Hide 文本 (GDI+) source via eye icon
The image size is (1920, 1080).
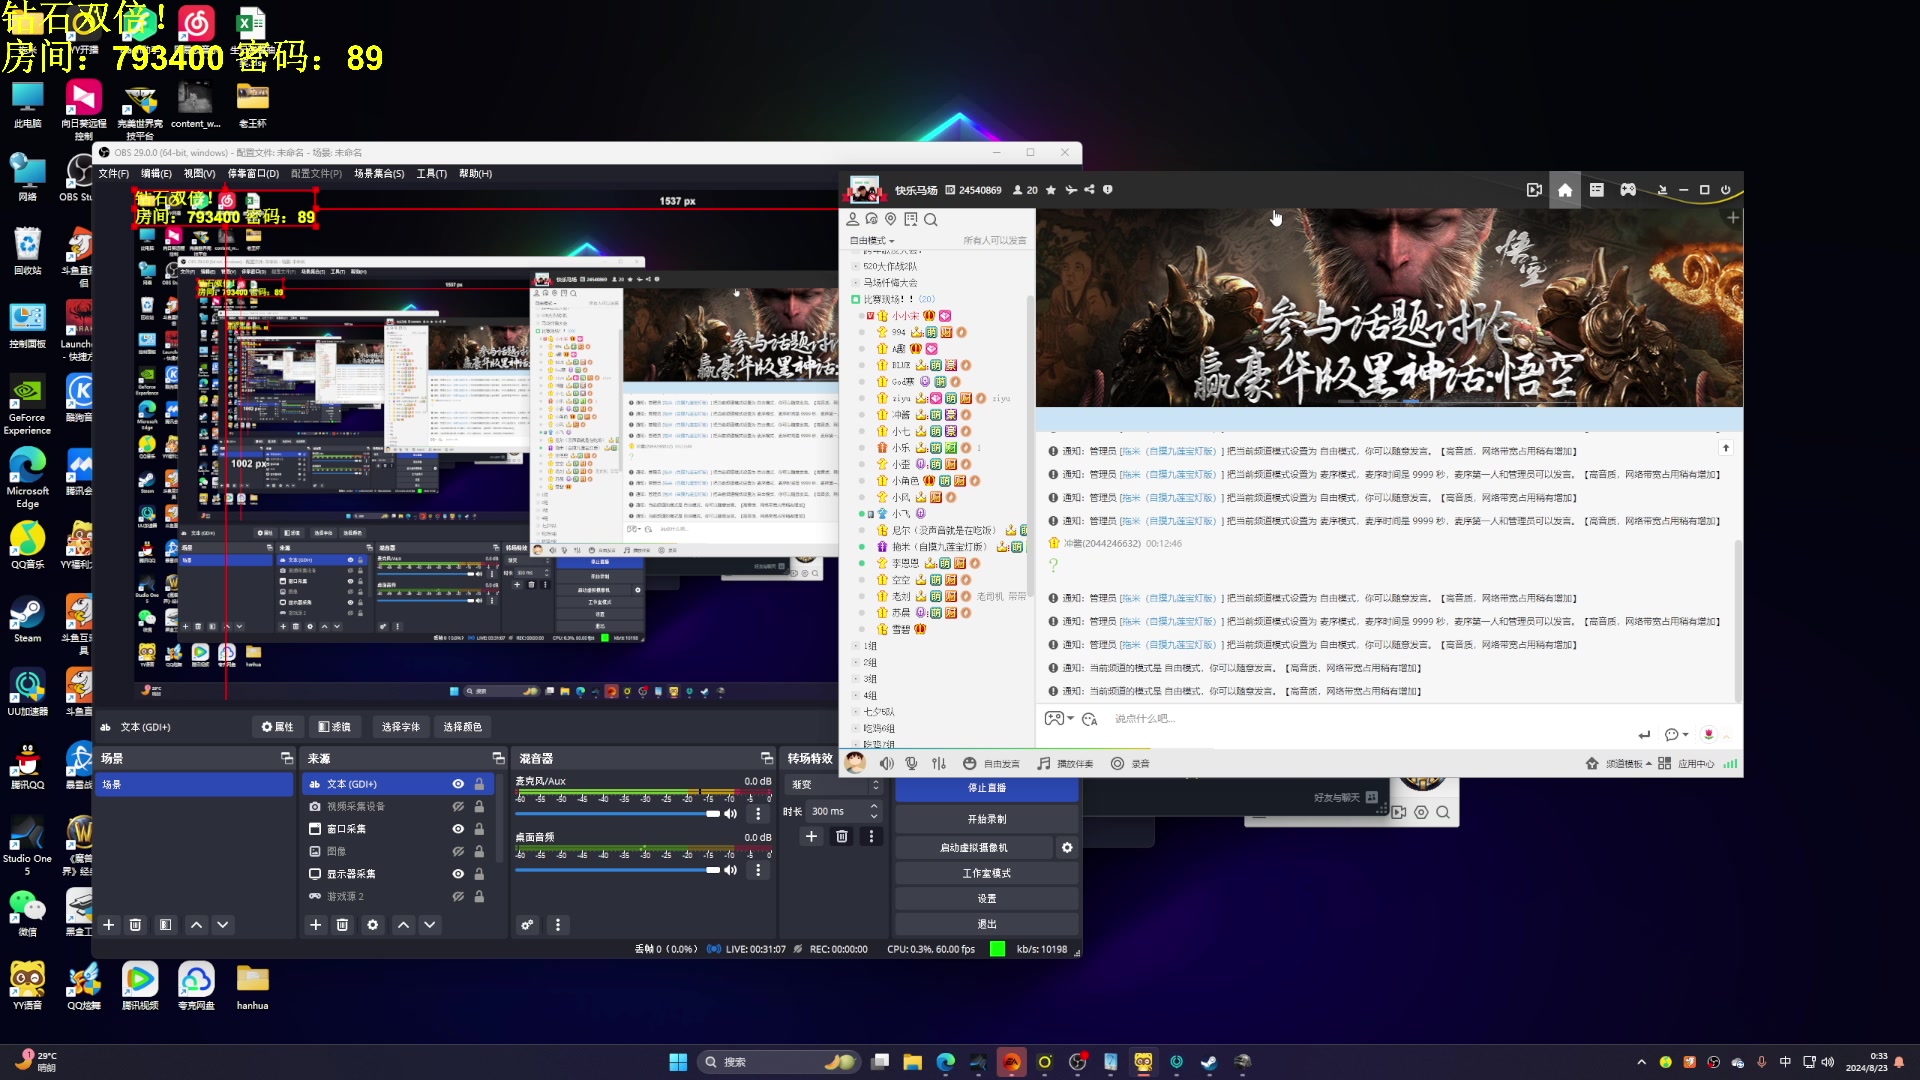click(x=458, y=785)
